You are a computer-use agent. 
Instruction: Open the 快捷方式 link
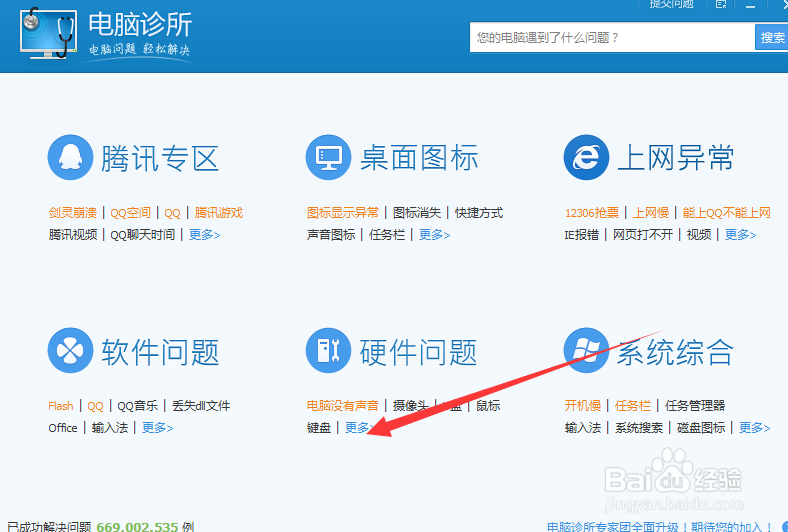point(479,213)
